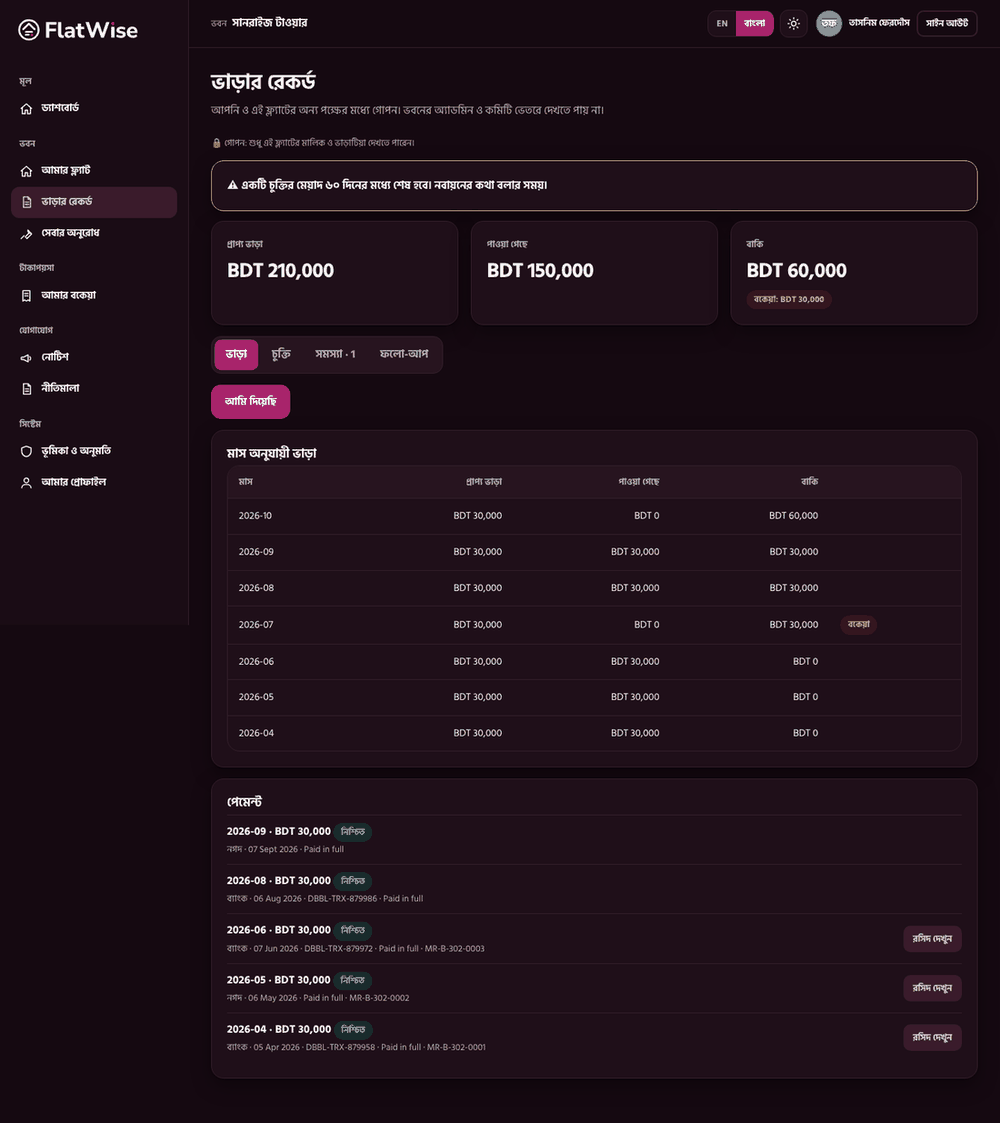Click the BDT 150,000 received amount
Screen dimensions: 1000x1123
540,271
